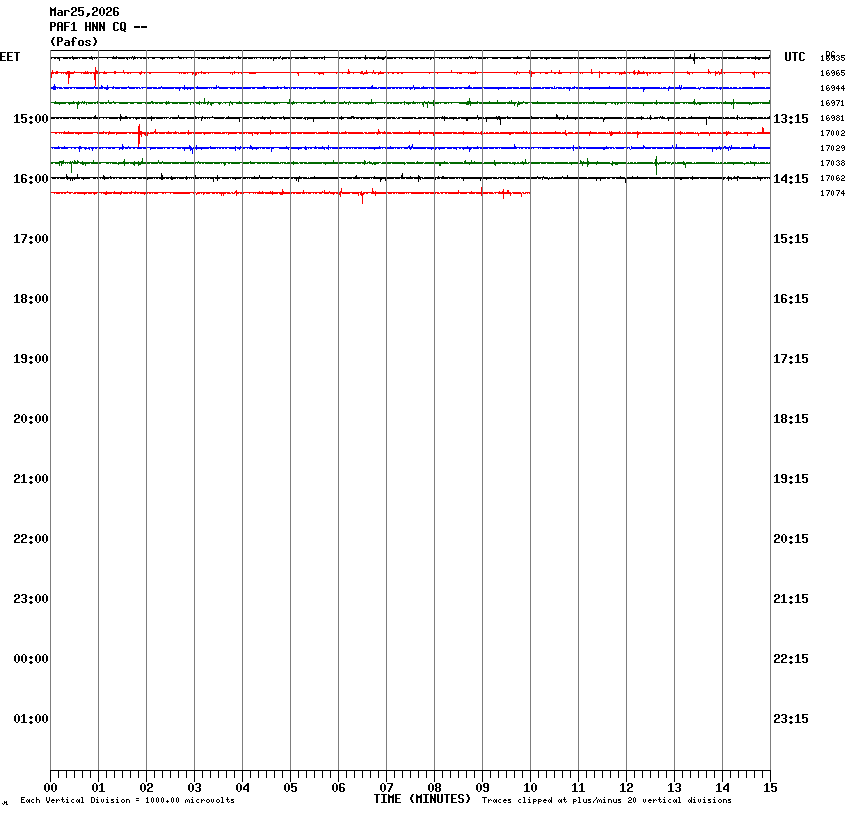Select the 23:15 UTC time label
850x814 pixels.
(791, 719)
